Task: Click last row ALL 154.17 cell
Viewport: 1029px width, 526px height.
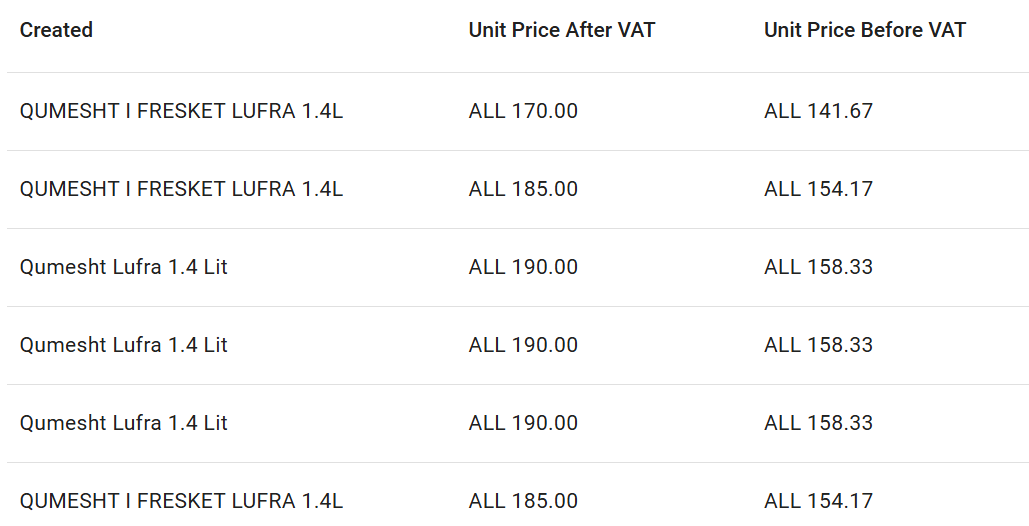Action: click(x=818, y=501)
